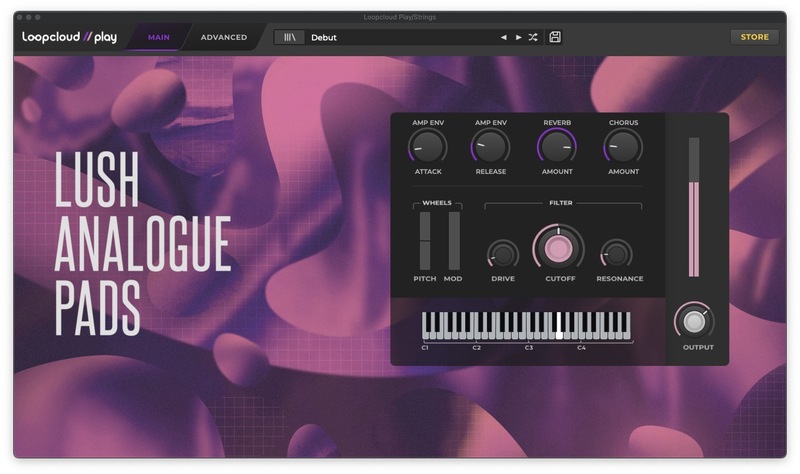
Task: Click the Pitch wheel strip
Action: coord(424,241)
